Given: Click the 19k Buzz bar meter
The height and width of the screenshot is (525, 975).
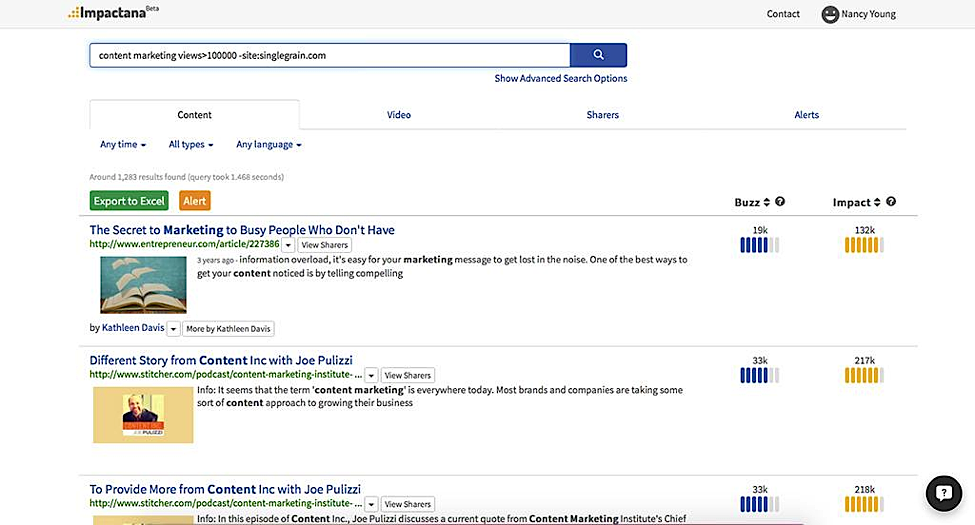Looking at the screenshot, I should point(759,245).
